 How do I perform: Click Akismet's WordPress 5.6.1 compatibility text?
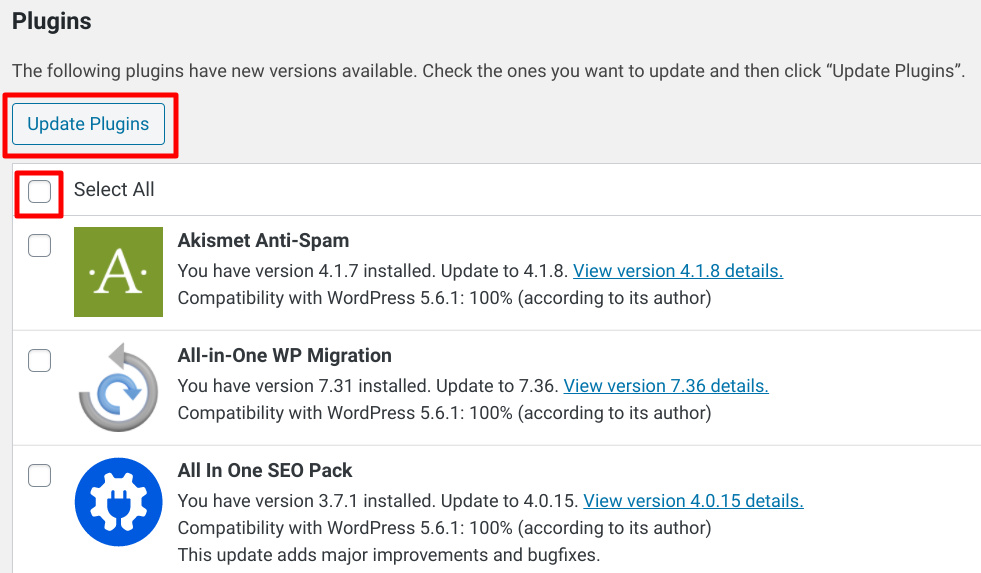444,298
